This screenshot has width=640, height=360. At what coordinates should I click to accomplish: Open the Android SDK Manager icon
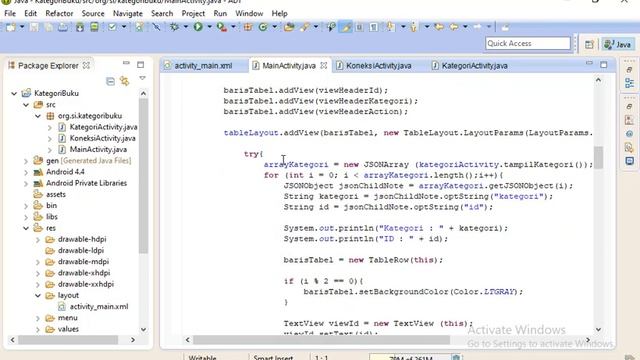point(80,27)
